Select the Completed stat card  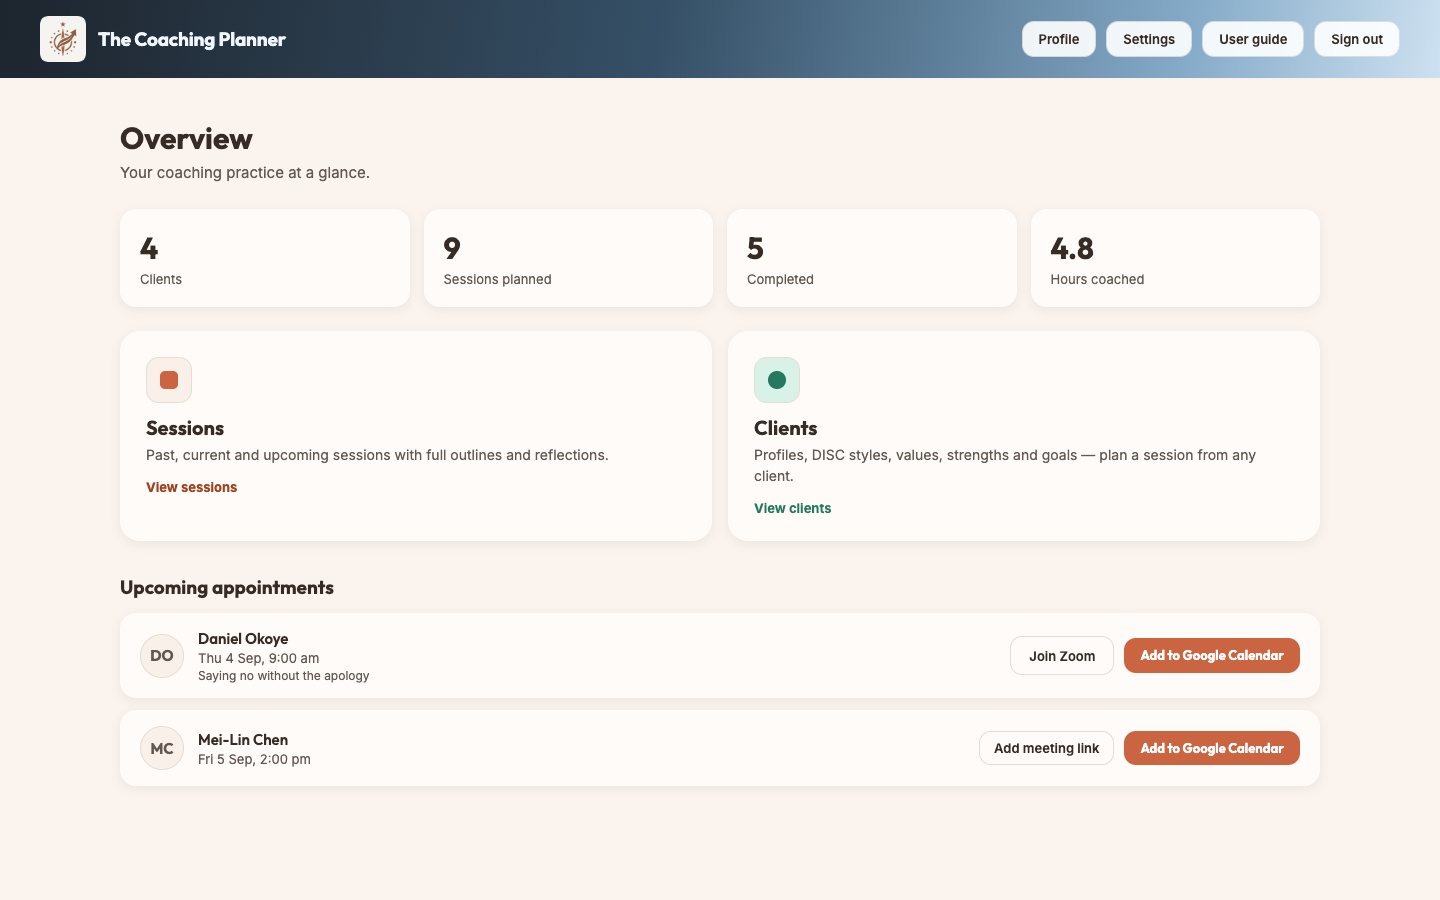click(x=872, y=258)
